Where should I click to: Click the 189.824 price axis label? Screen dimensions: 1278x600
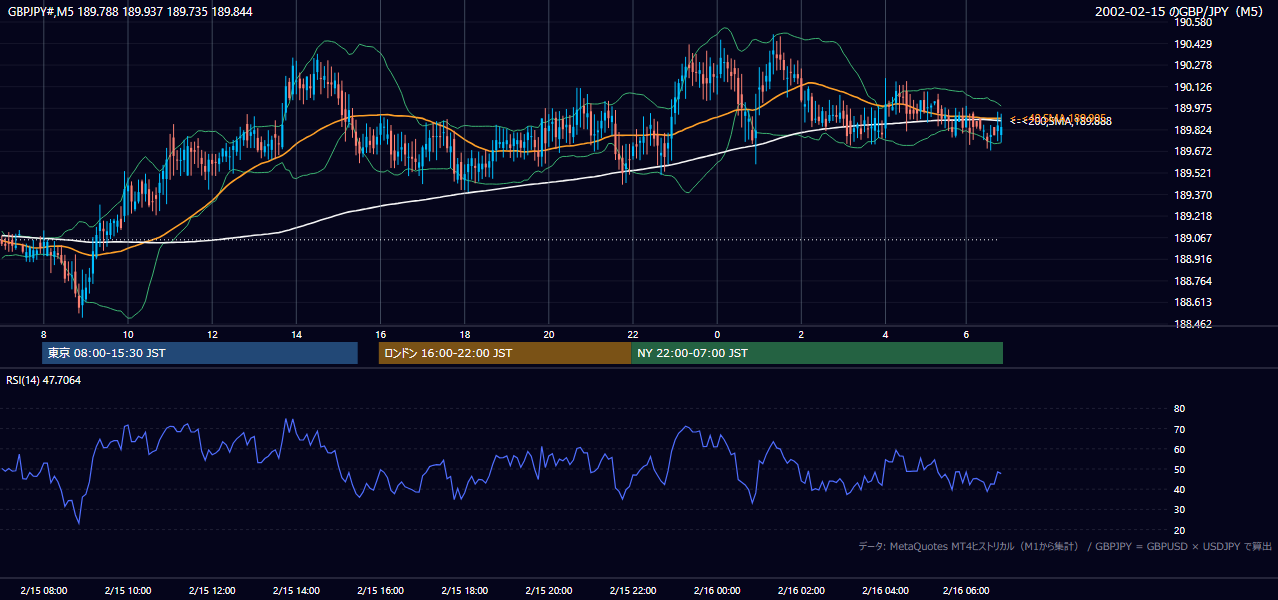tap(1193, 130)
